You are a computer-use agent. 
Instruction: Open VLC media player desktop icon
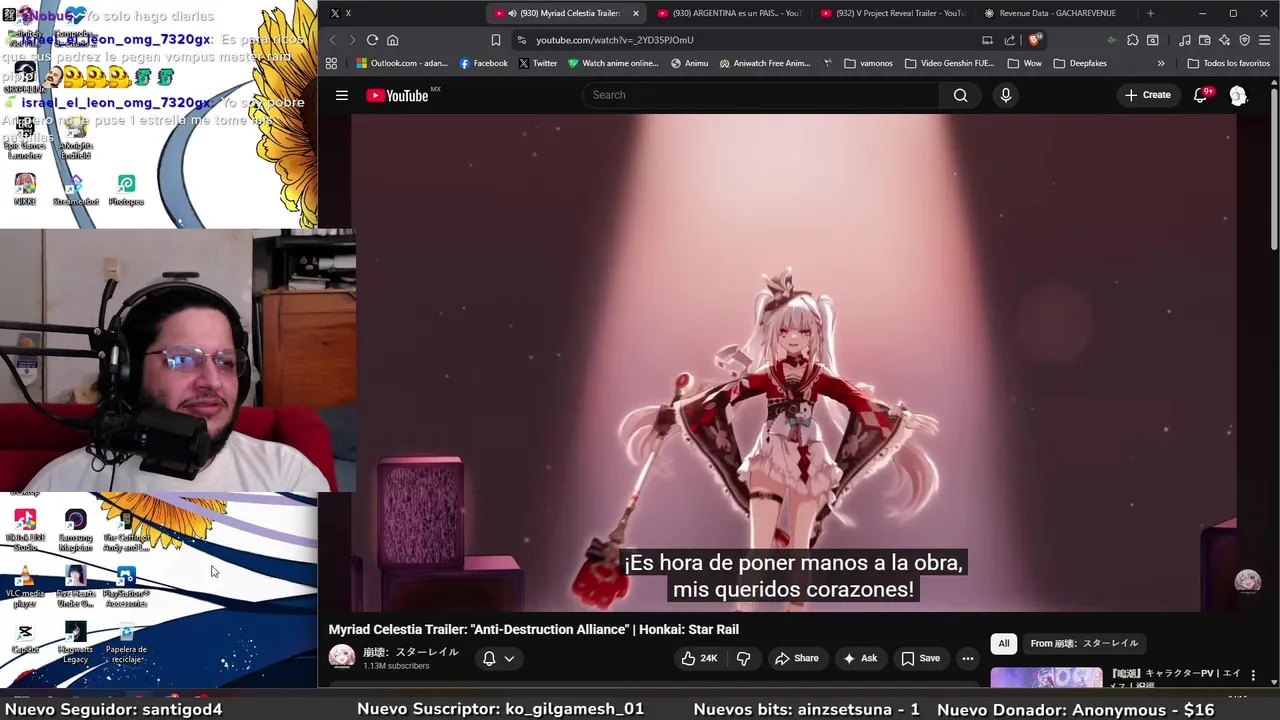pyautogui.click(x=25, y=587)
